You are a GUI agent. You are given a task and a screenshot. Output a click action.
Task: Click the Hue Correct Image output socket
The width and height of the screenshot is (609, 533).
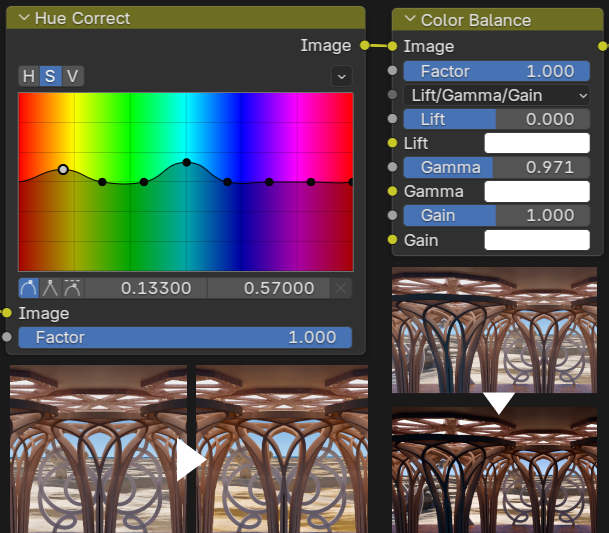(365, 45)
